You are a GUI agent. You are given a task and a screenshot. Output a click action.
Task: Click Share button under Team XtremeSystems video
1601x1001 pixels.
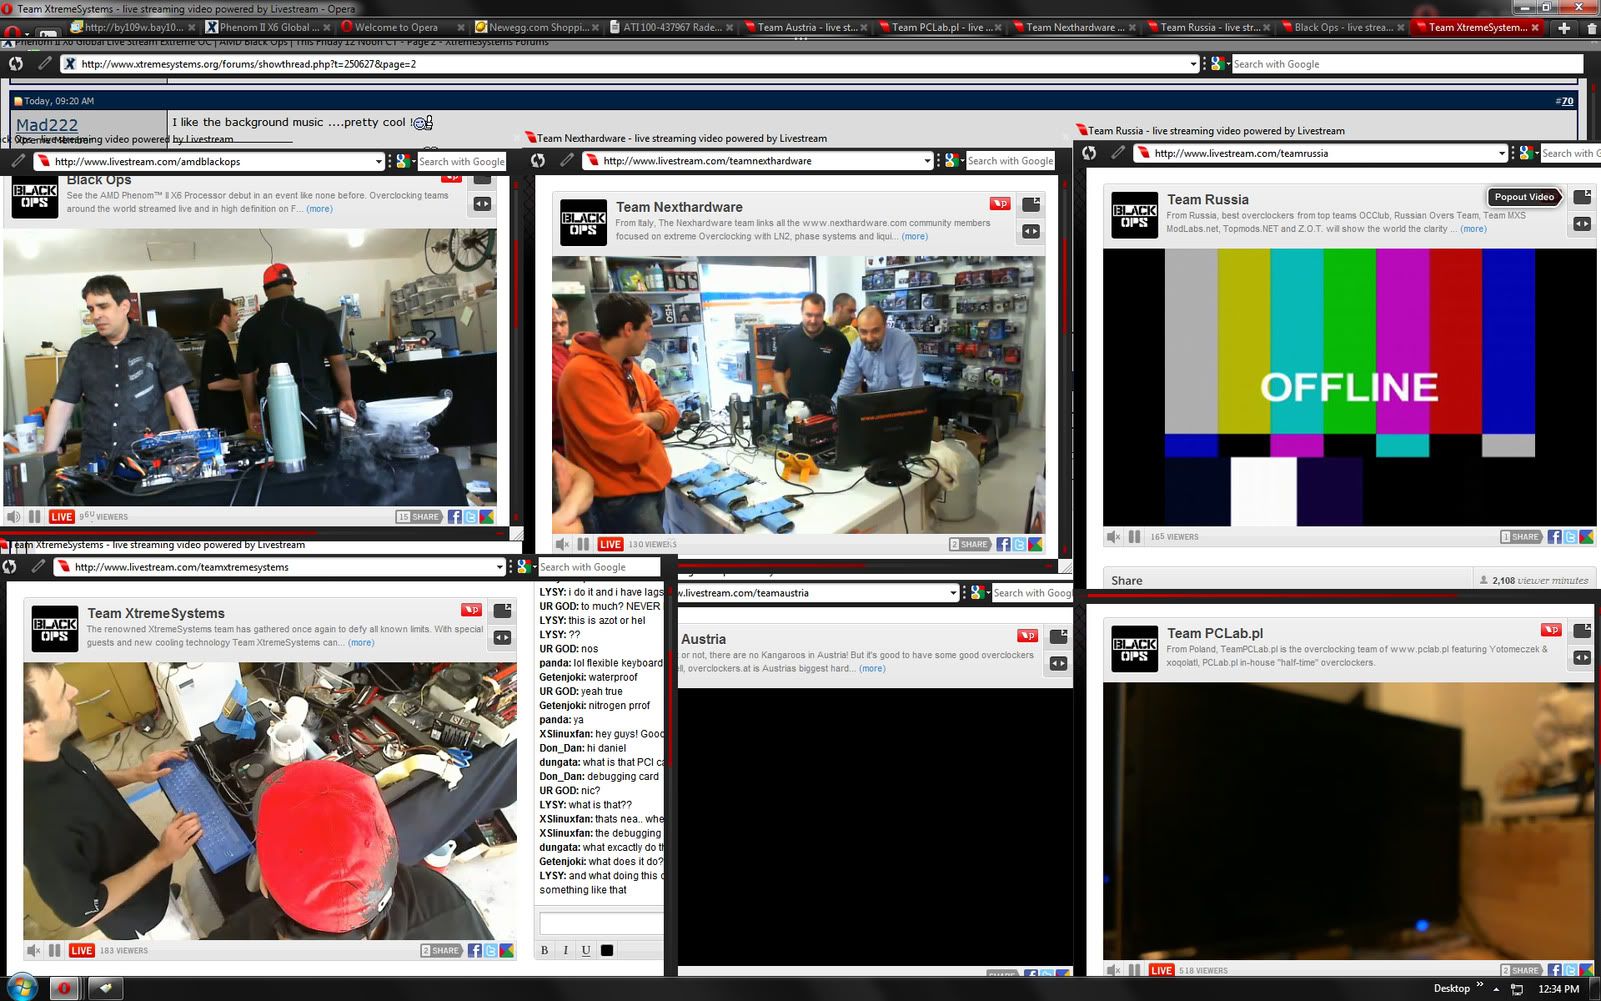tap(441, 950)
